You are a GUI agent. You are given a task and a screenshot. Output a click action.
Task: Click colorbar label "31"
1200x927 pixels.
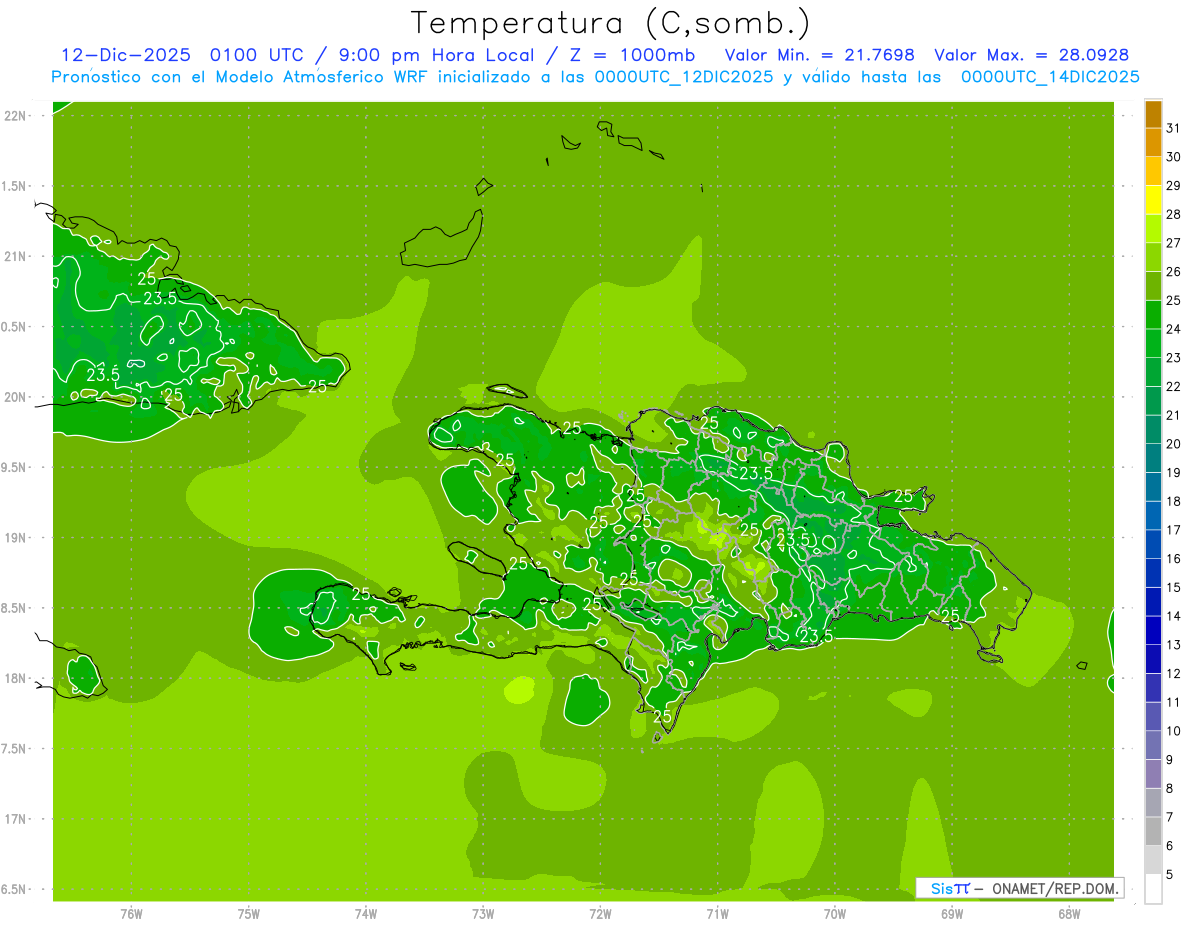[1174, 128]
